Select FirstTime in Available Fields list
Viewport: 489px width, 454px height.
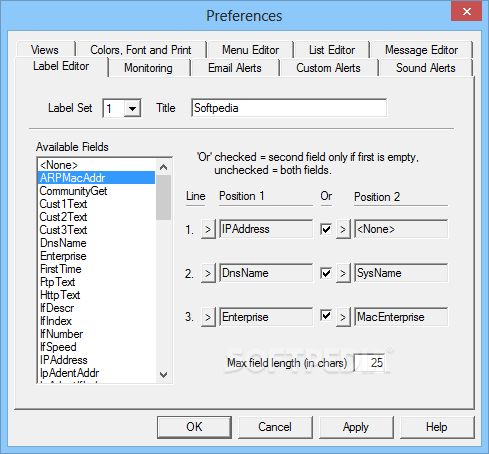[x=97, y=269]
